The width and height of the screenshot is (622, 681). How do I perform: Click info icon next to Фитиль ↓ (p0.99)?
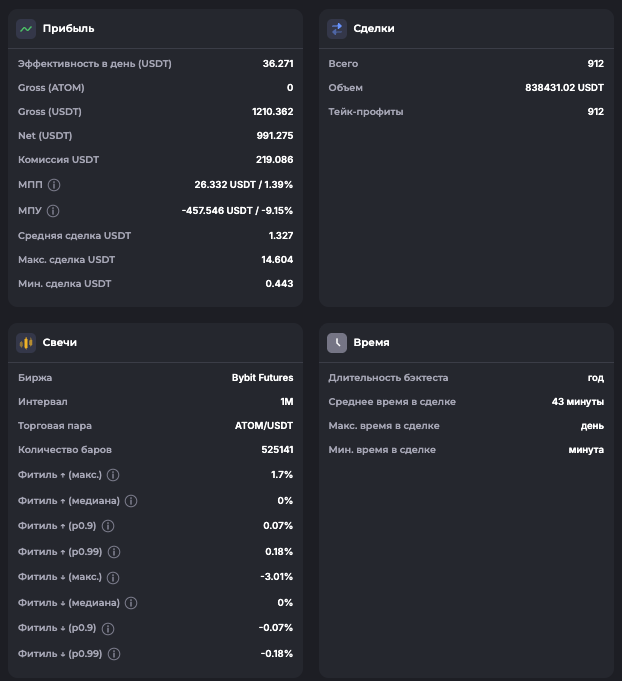[113, 654]
